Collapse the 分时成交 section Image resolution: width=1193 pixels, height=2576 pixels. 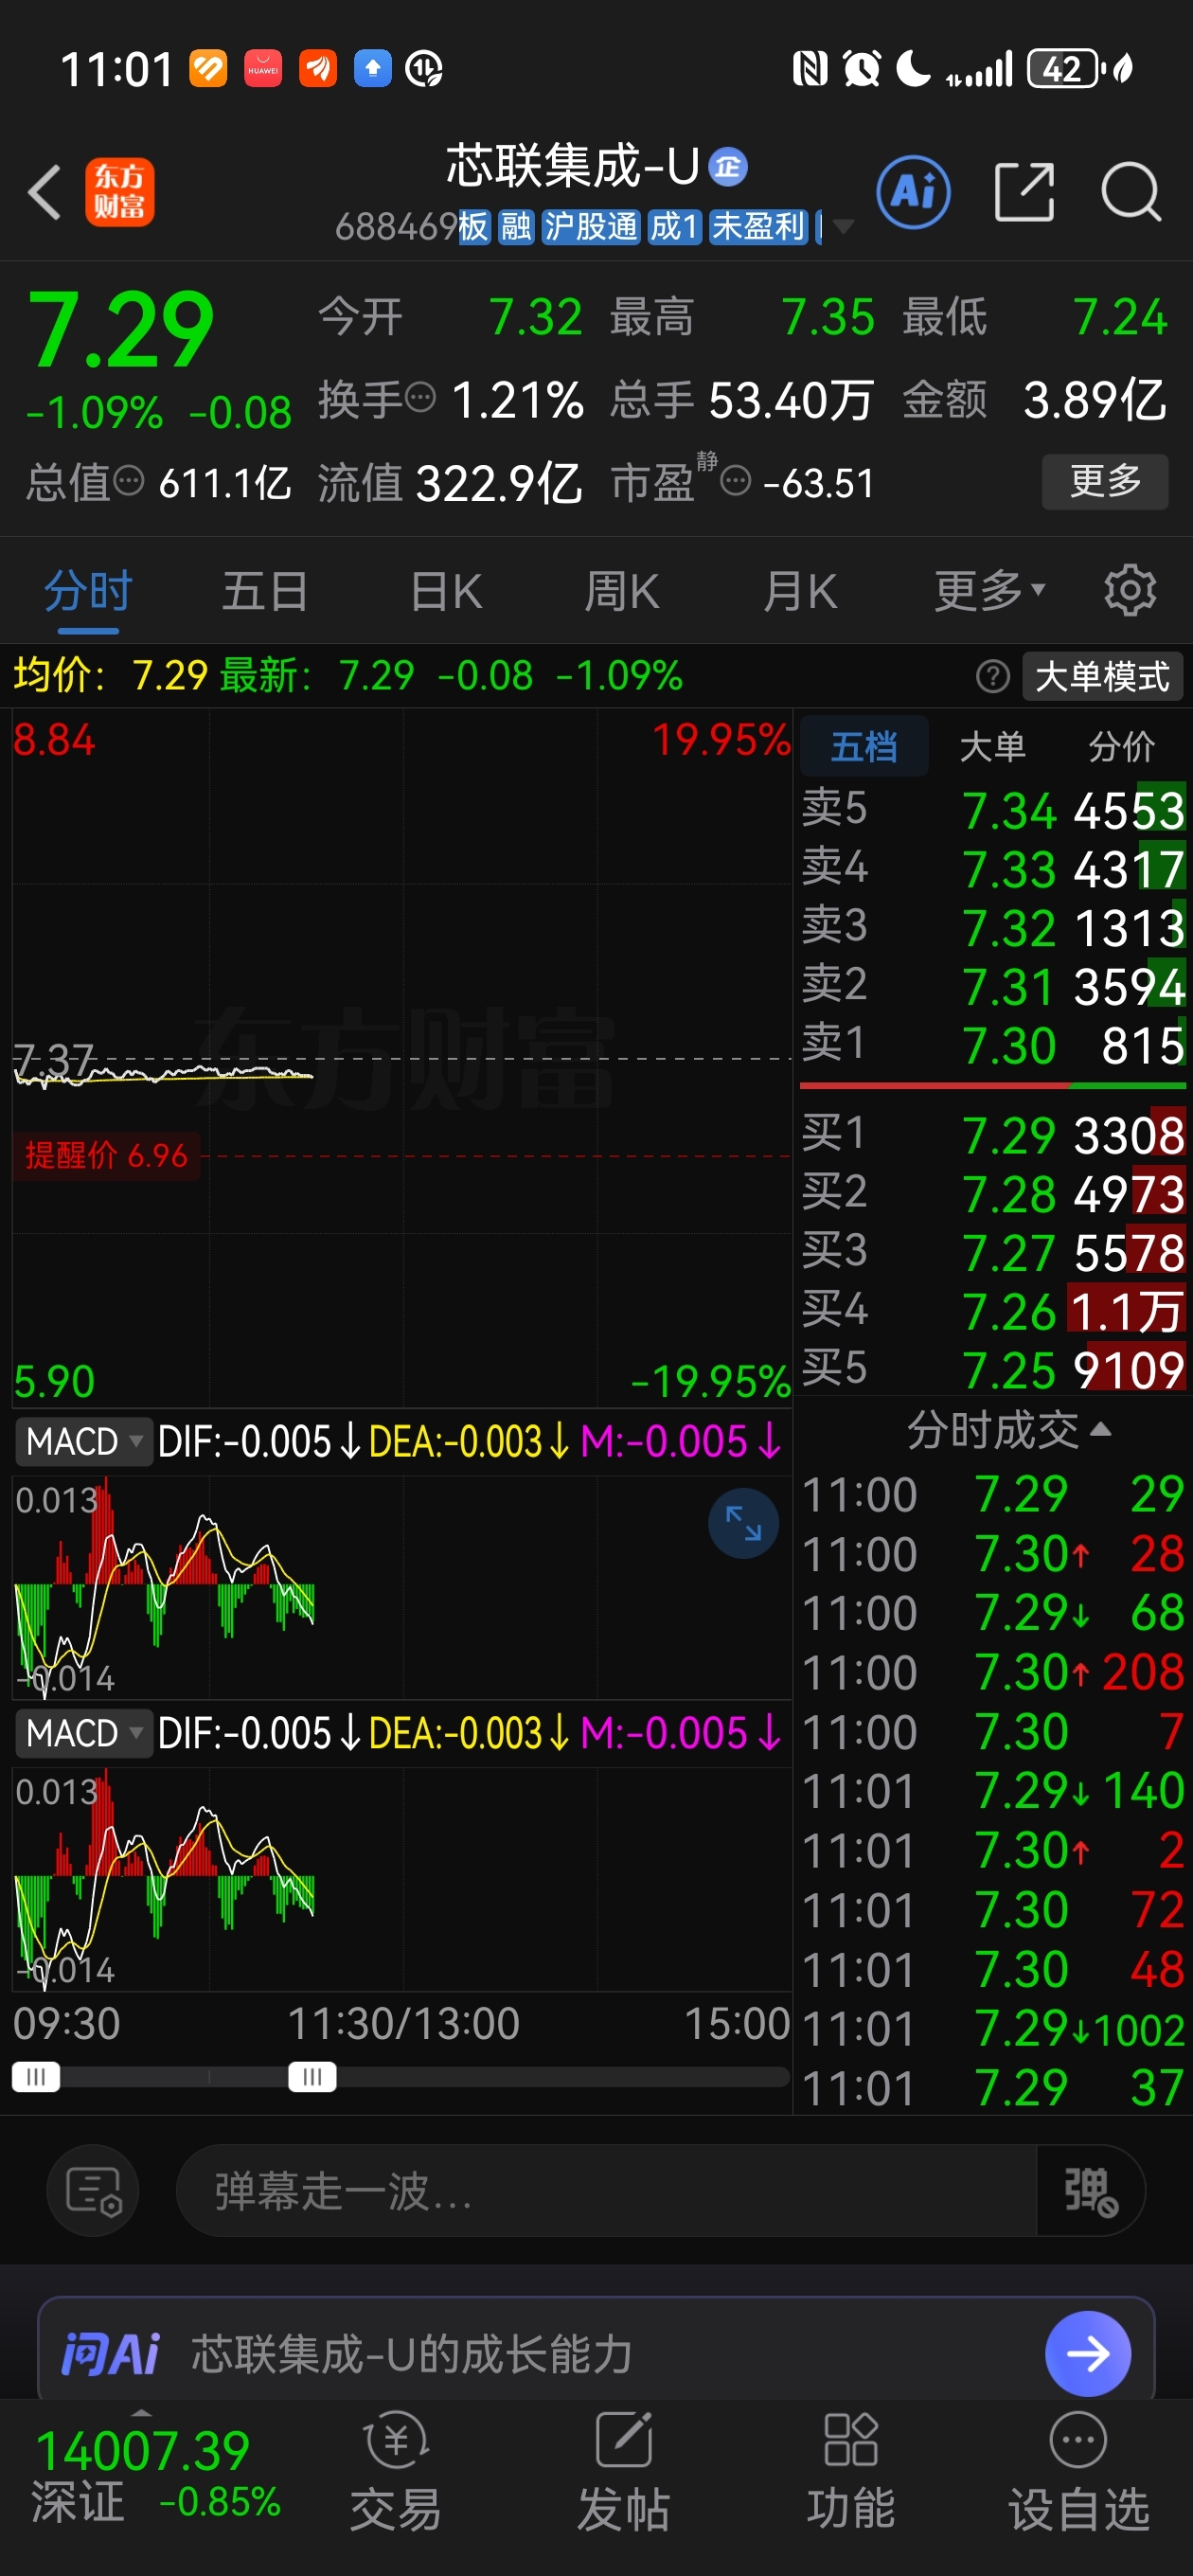1008,1430
